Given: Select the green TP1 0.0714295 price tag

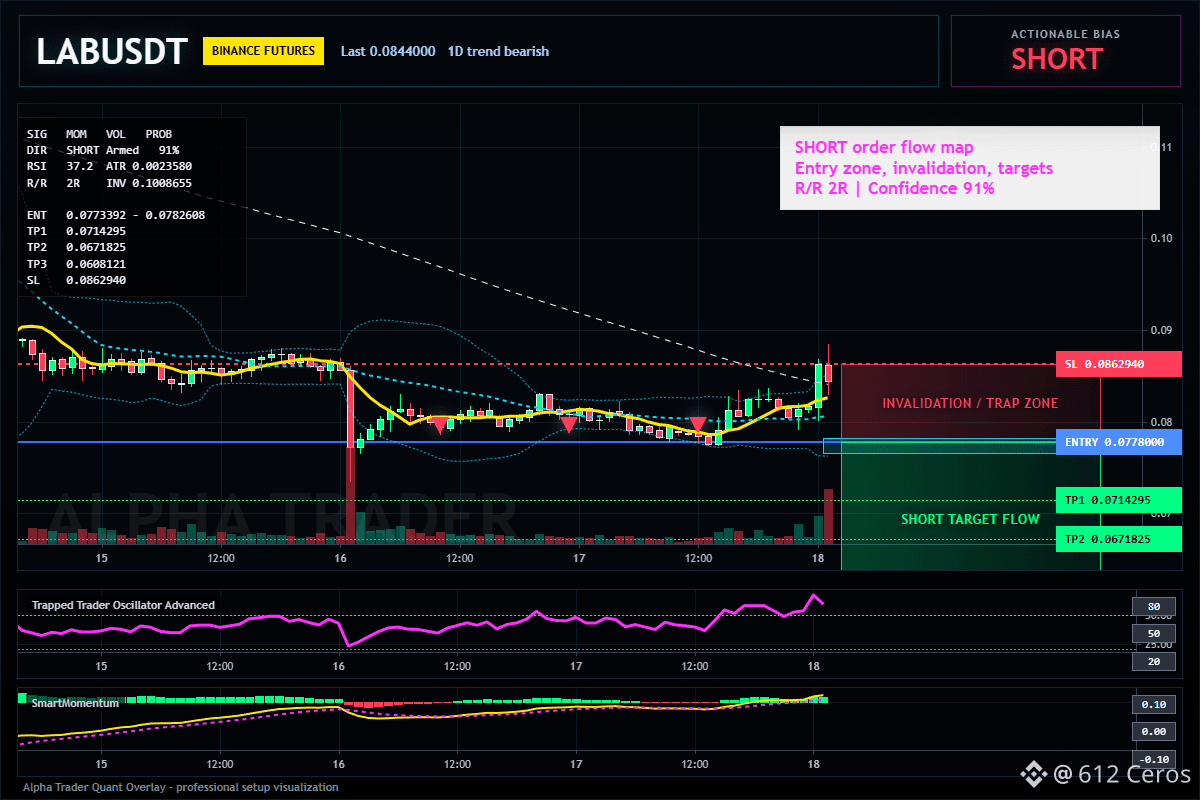Looking at the screenshot, I should tap(1118, 499).
